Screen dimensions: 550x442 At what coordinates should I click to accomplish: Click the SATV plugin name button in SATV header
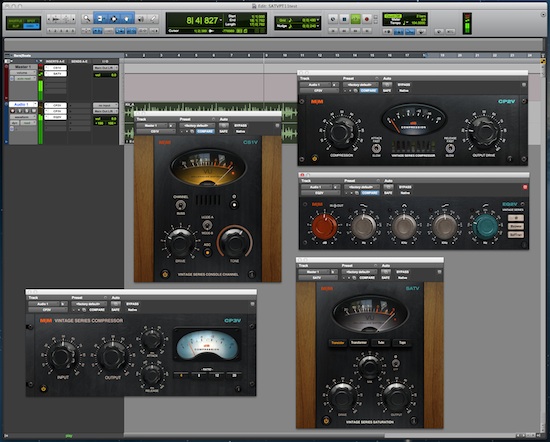318,278
